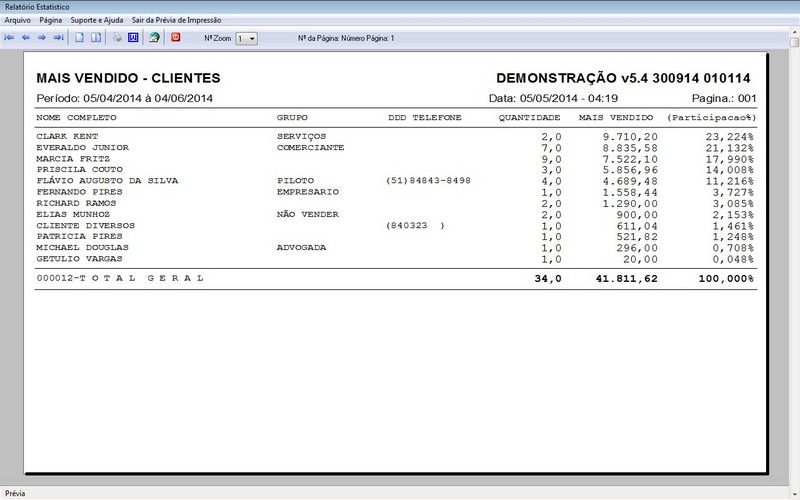Click the SERVIÇOS group cell
The image size is (800, 500).
pos(302,137)
